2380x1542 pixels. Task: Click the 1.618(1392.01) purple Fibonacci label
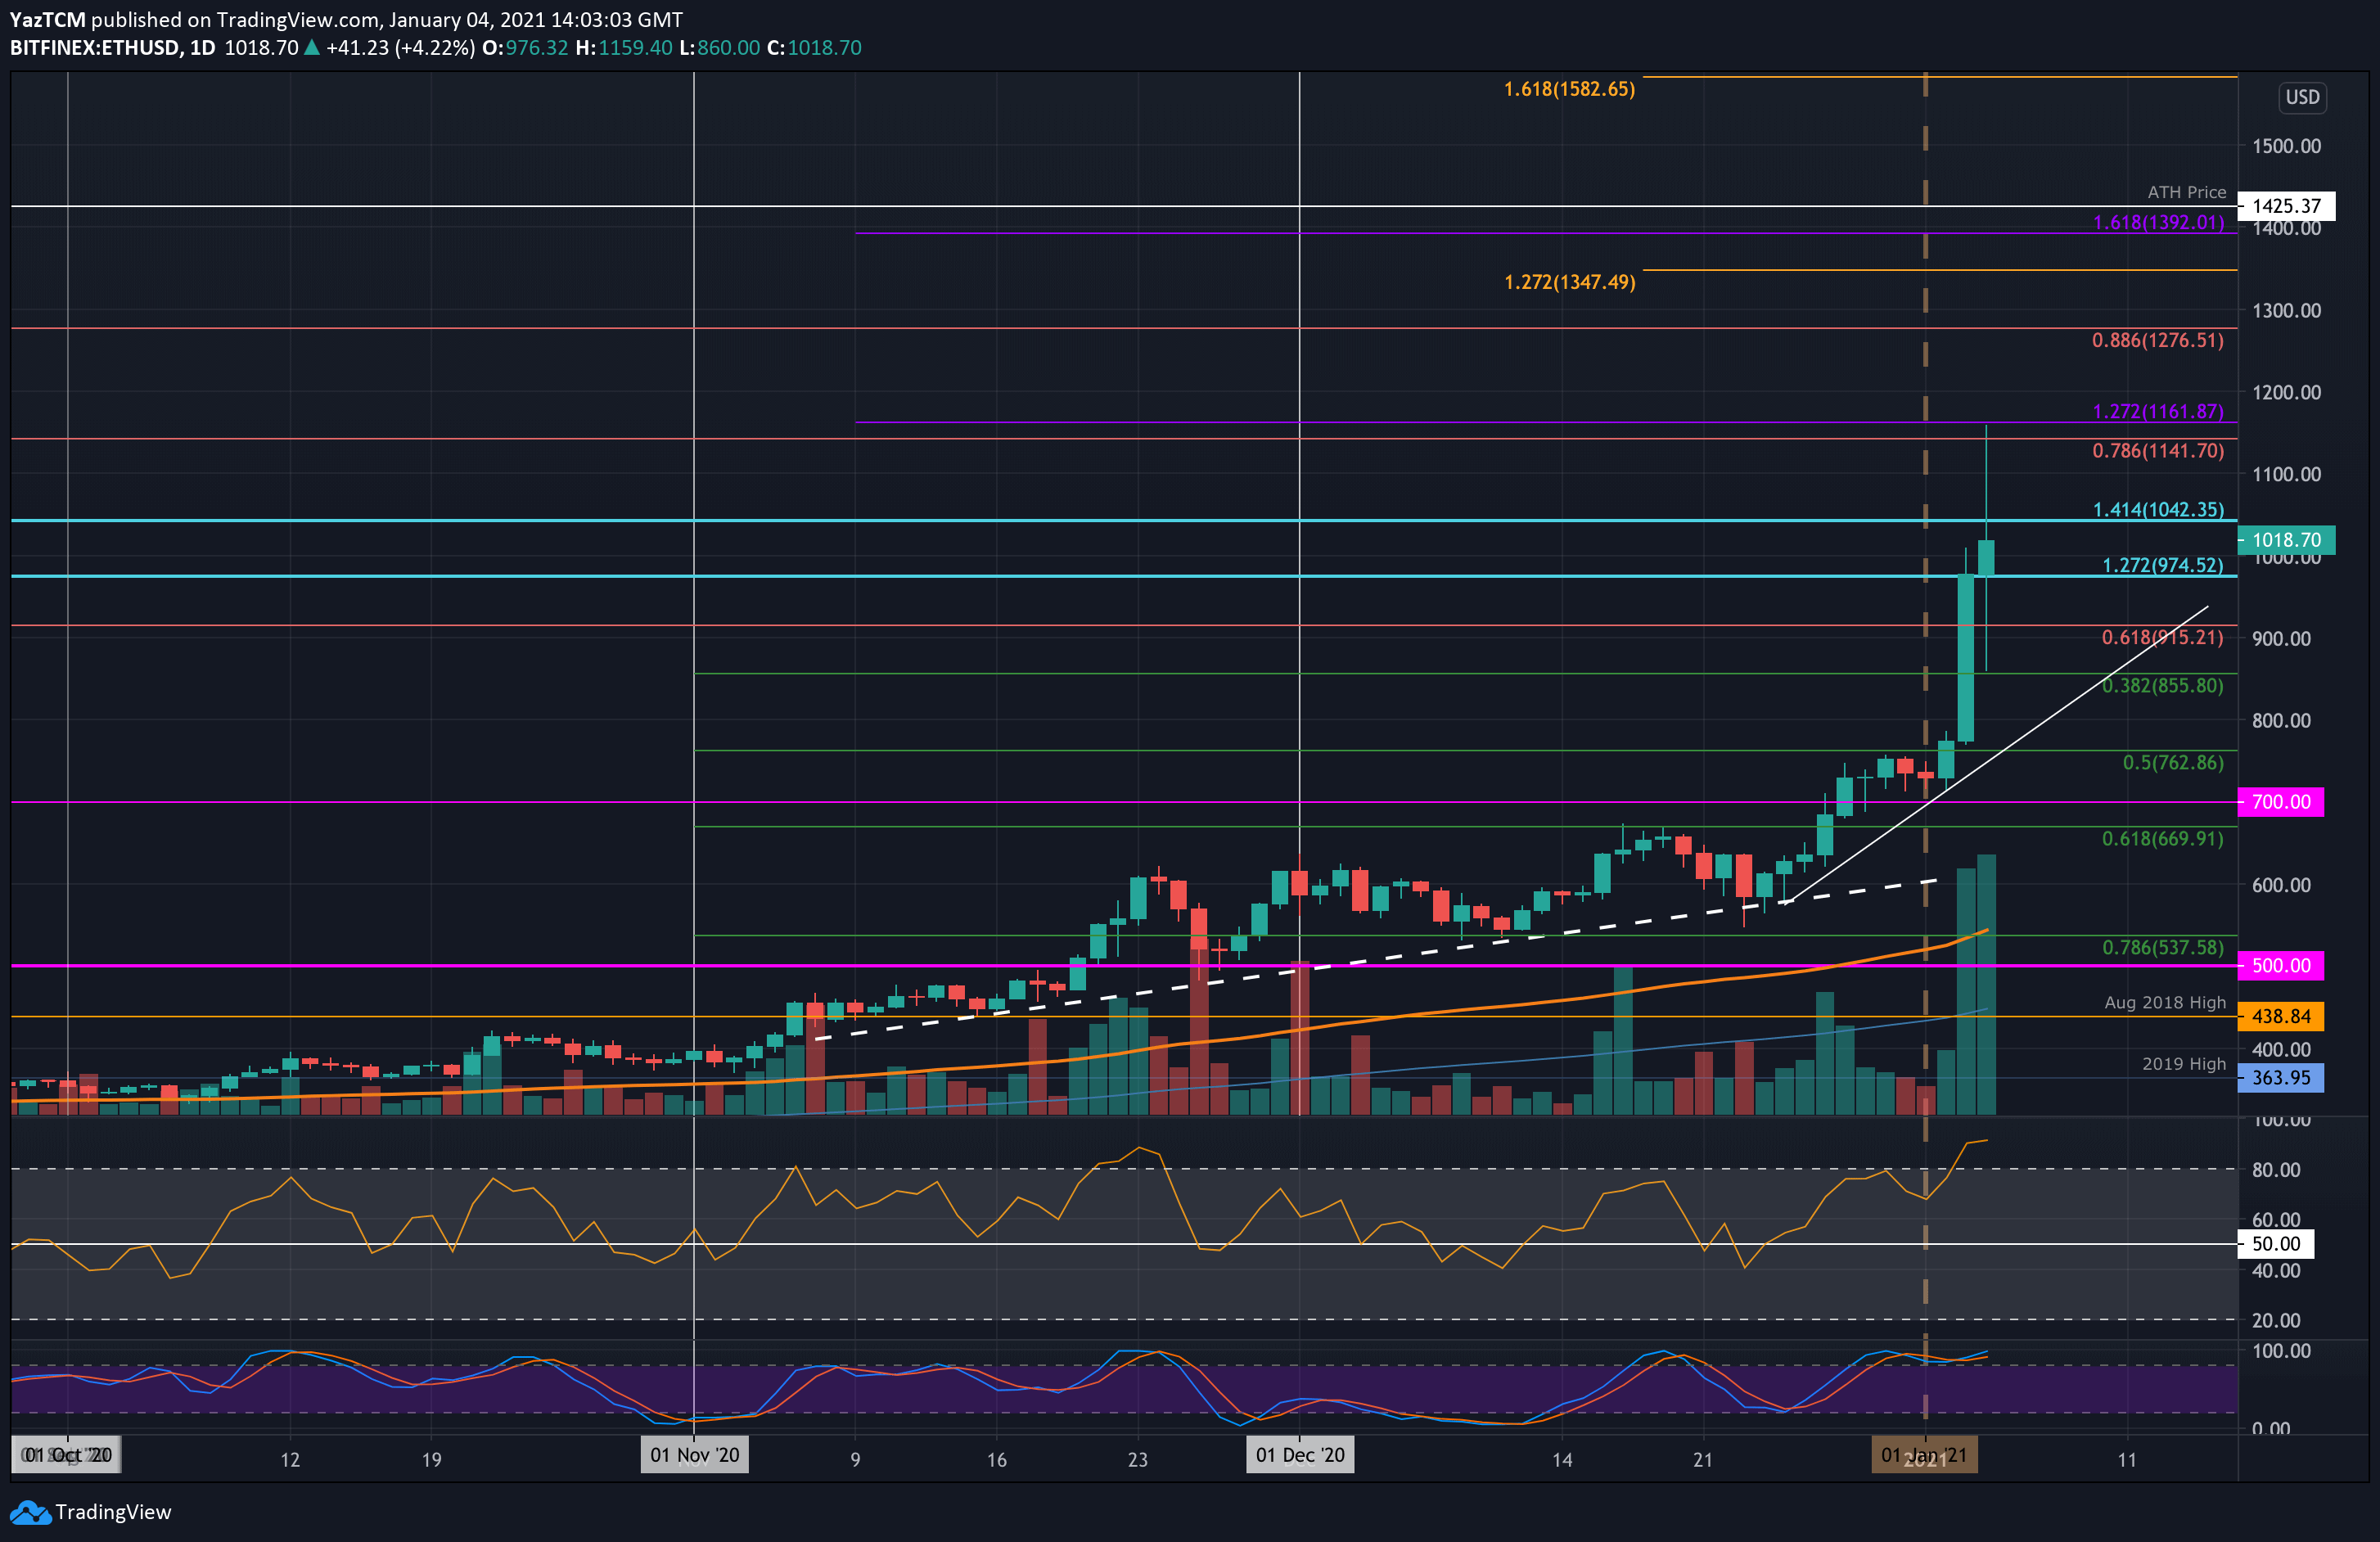coord(2158,222)
